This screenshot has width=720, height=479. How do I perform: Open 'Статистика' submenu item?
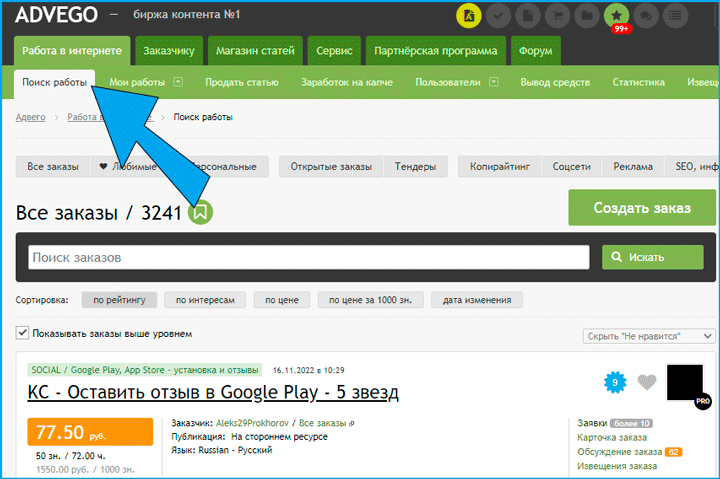[x=639, y=82]
